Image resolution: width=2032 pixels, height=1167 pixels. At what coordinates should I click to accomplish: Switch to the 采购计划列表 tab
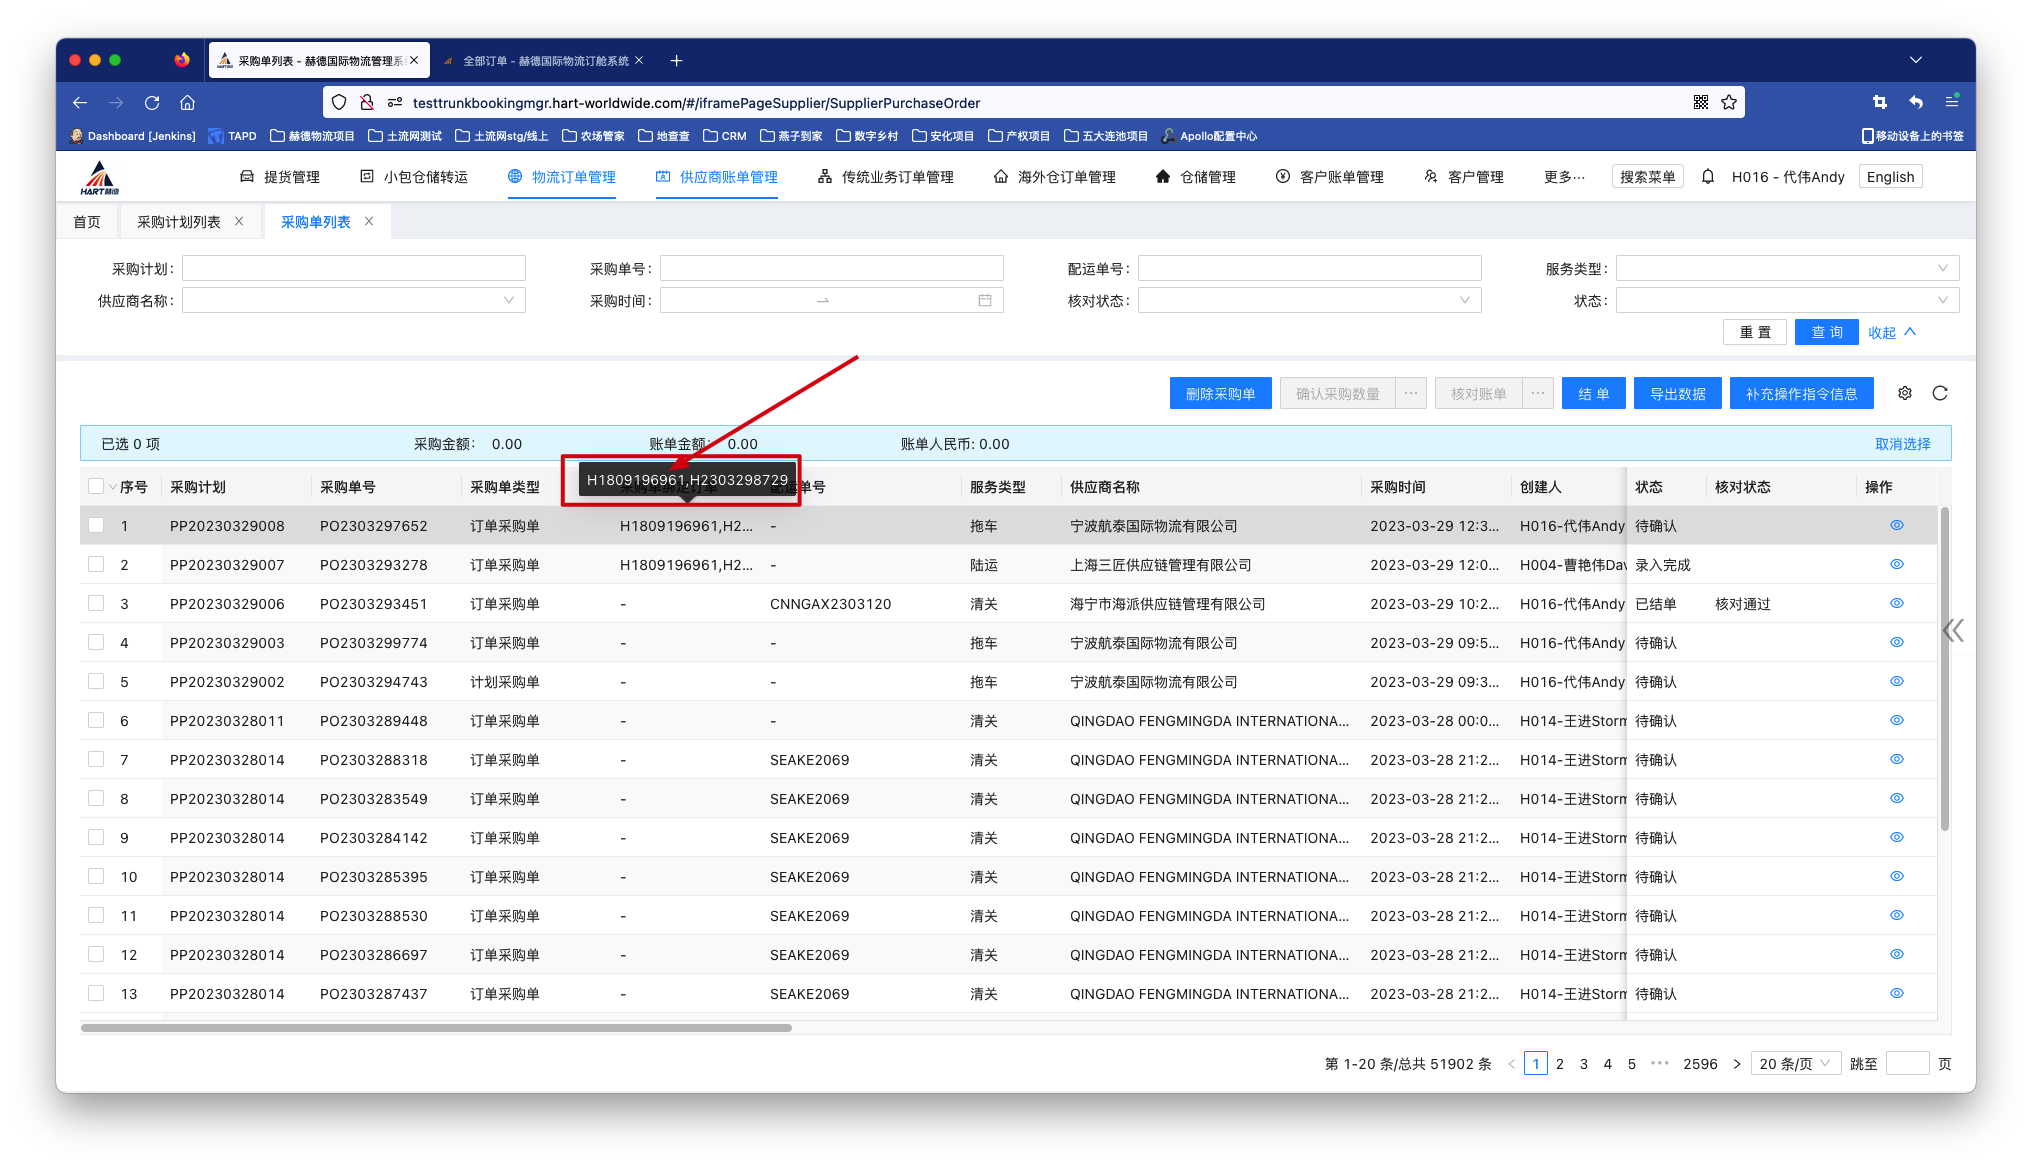pyautogui.click(x=179, y=222)
